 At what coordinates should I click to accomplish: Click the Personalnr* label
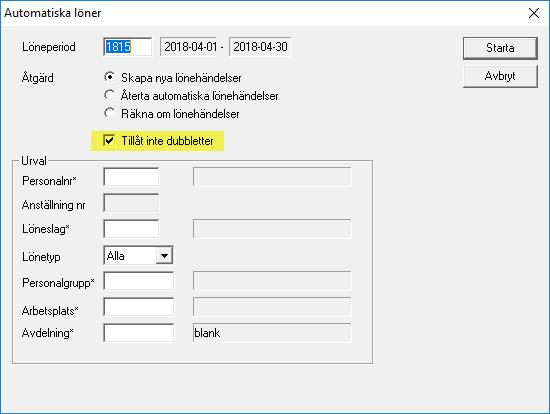point(49,181)
